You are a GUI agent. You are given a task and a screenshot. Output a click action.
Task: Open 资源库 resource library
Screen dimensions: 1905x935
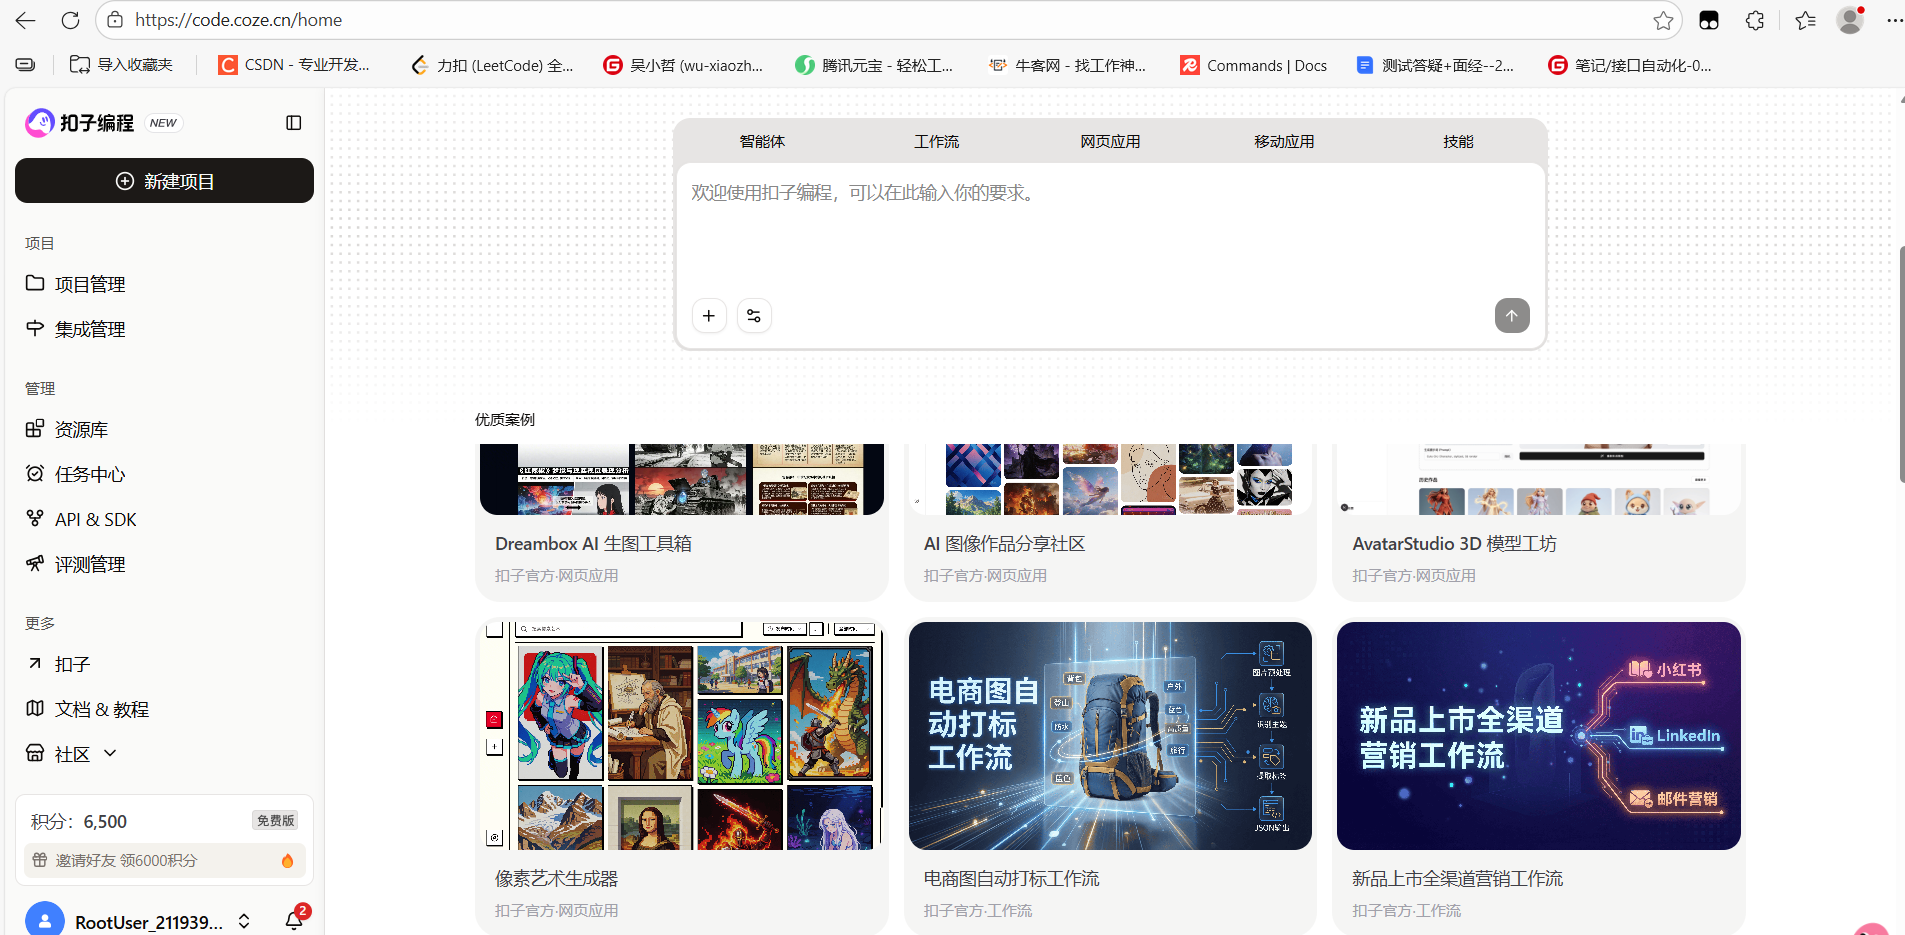pyautogui.click(x=164, y=429)
